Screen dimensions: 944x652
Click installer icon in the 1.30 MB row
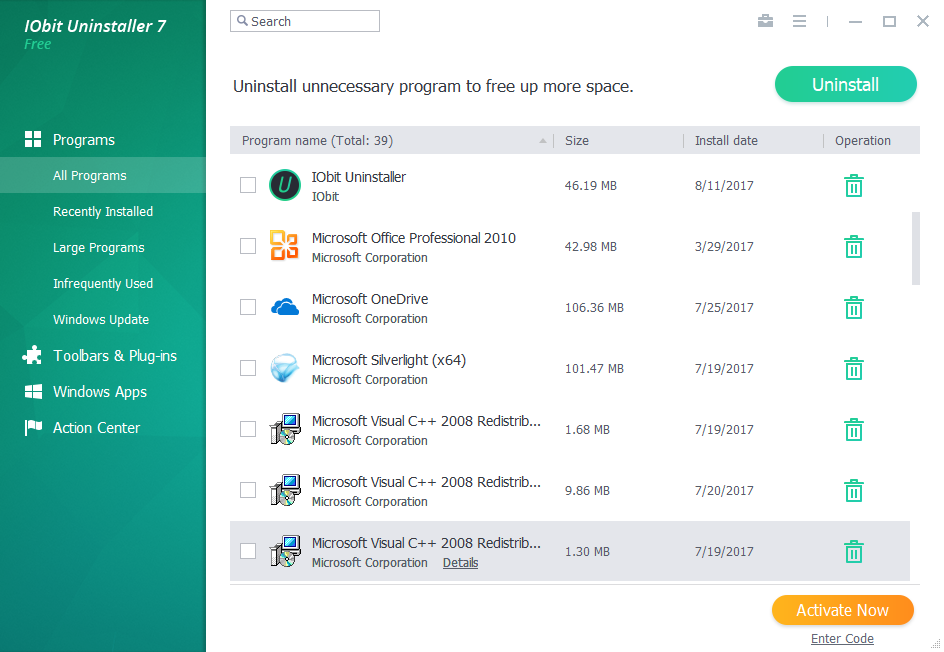coord(285,551)
